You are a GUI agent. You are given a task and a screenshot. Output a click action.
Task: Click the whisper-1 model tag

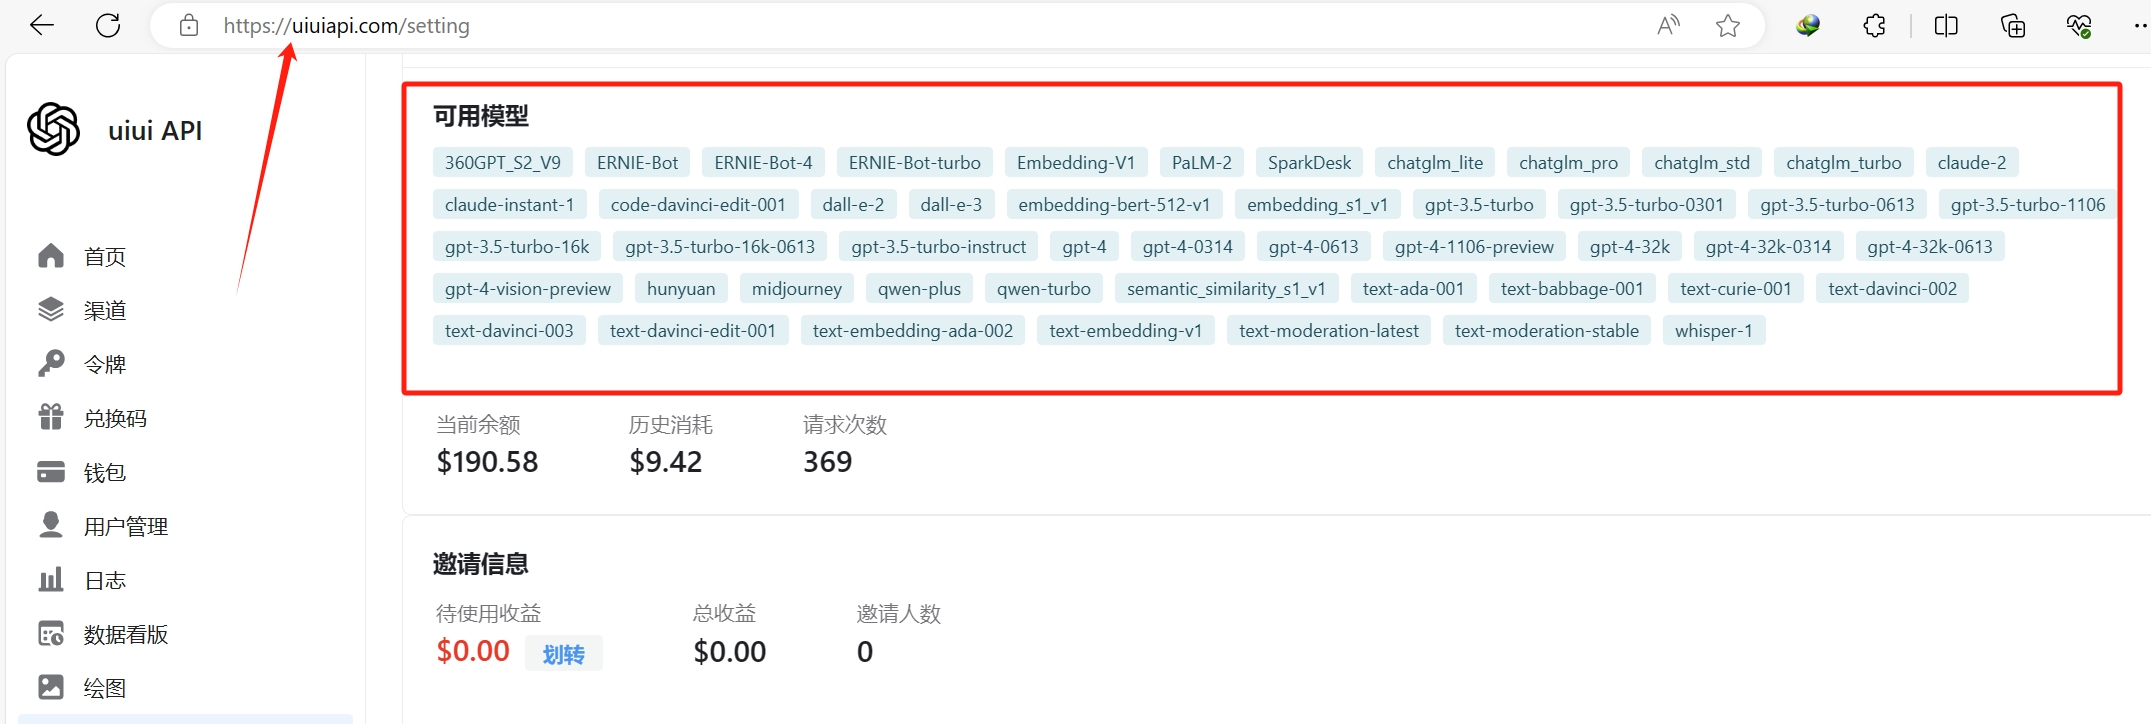[x=1714, y=331]
